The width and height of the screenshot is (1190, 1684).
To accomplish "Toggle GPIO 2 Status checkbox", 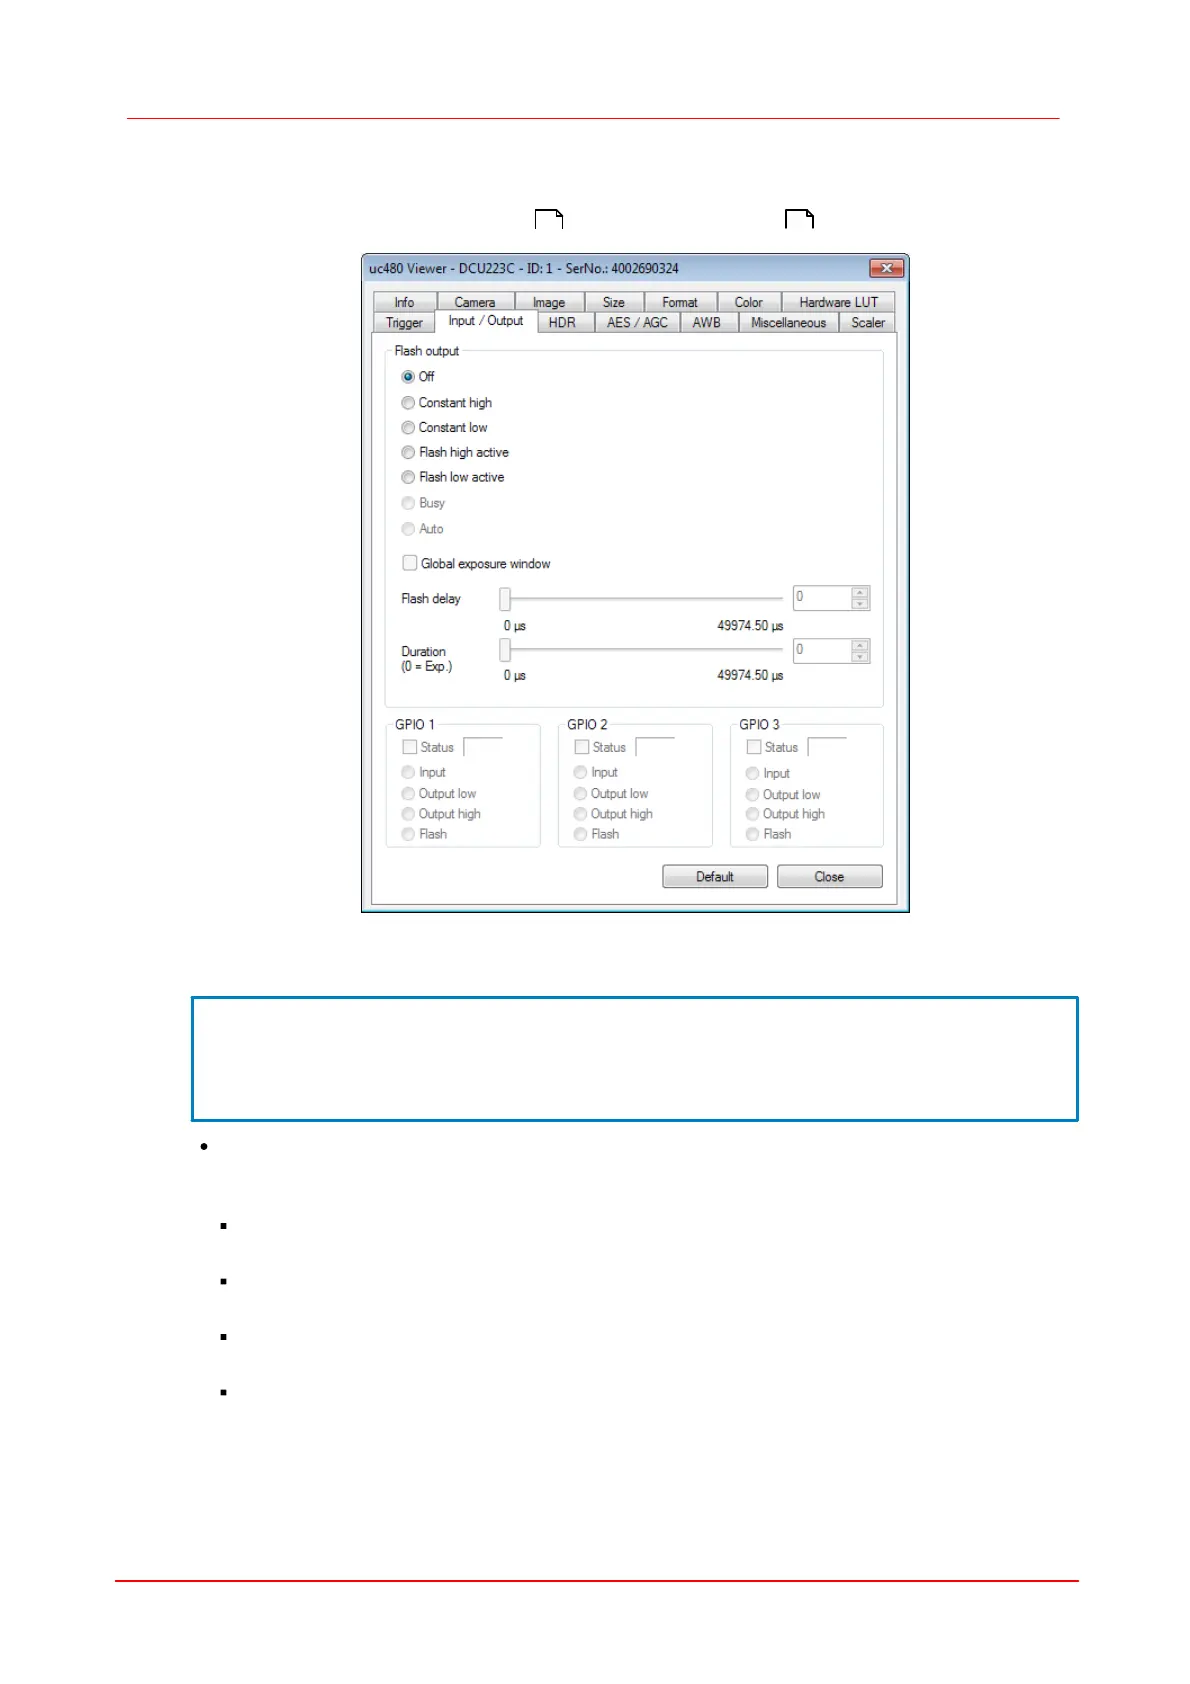I will click(x=581, y=747).
